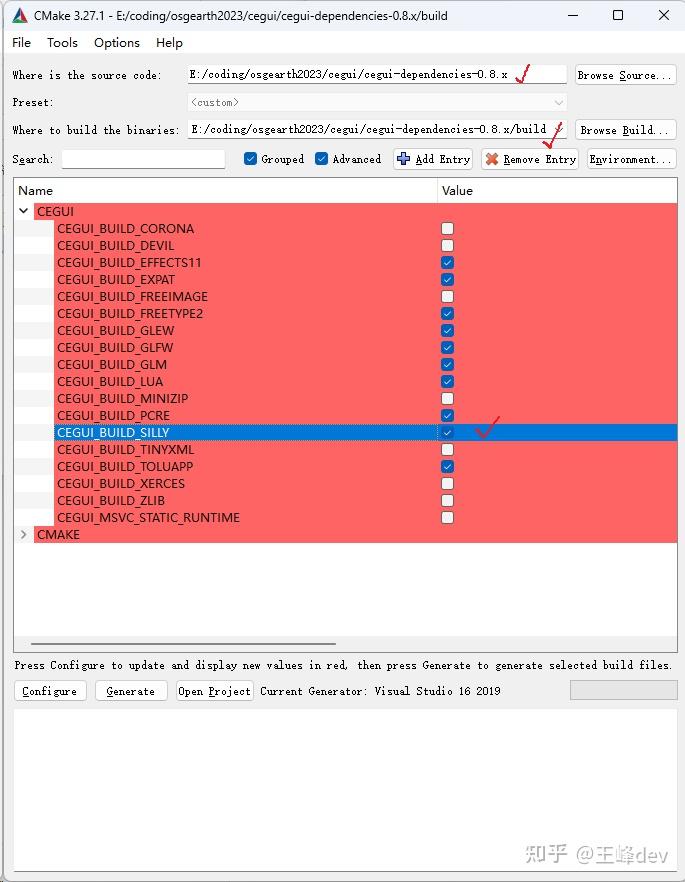This screenshot has width=685, height=882.
Task: Click the Add Entry plus button
Action: coord(432,159)
